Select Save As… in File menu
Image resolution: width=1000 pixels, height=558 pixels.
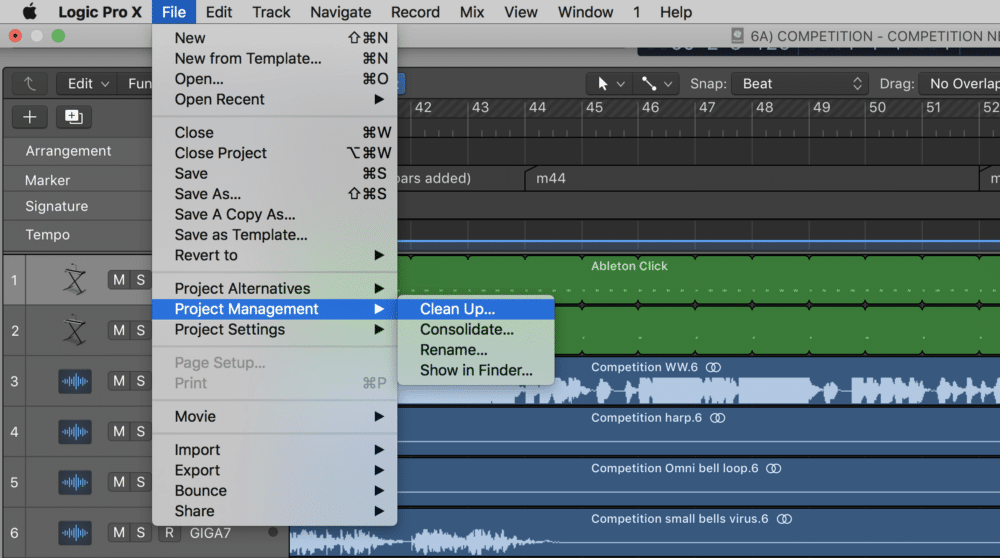[x=274, y=194]
